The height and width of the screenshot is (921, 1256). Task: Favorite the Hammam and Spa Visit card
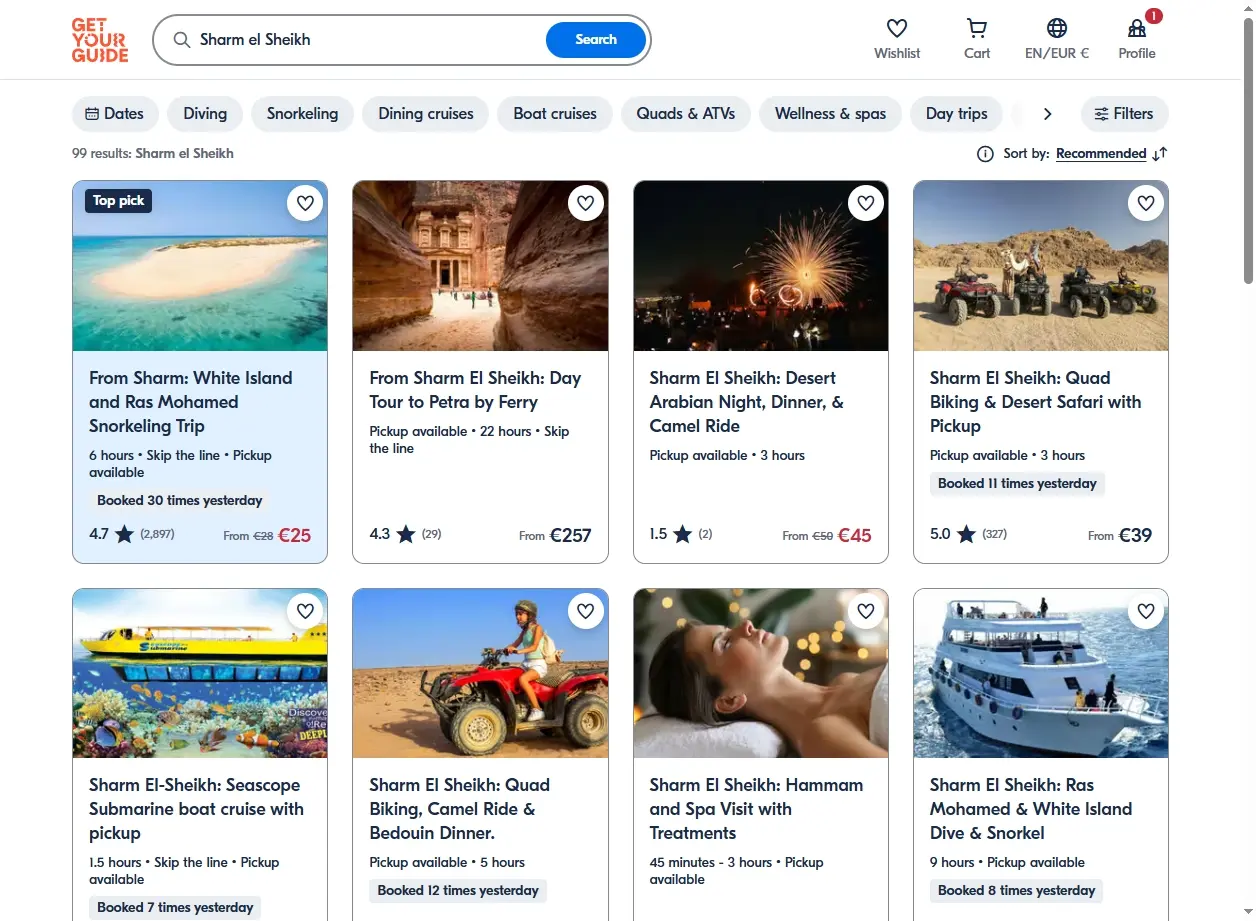pos(866,610)
